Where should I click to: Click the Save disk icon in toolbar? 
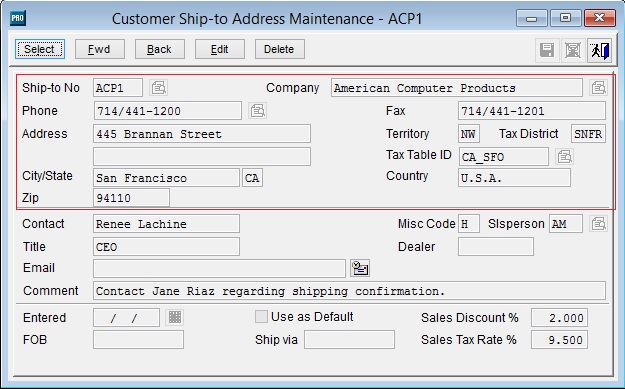pos(547,50)
